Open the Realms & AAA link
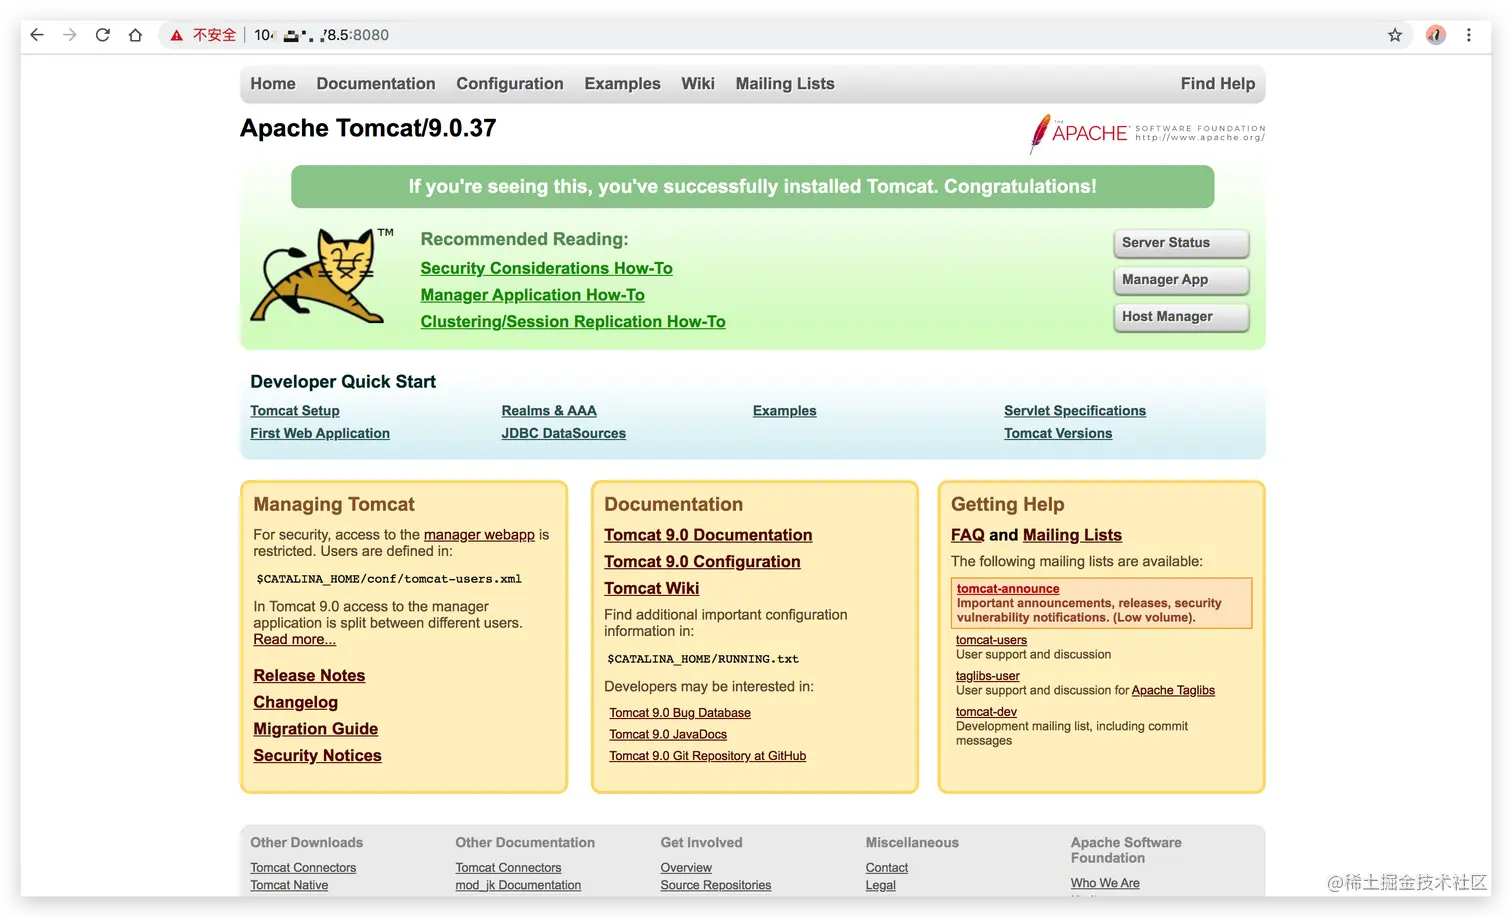This screenshot has height=917, width=1512. coord(549,411)
